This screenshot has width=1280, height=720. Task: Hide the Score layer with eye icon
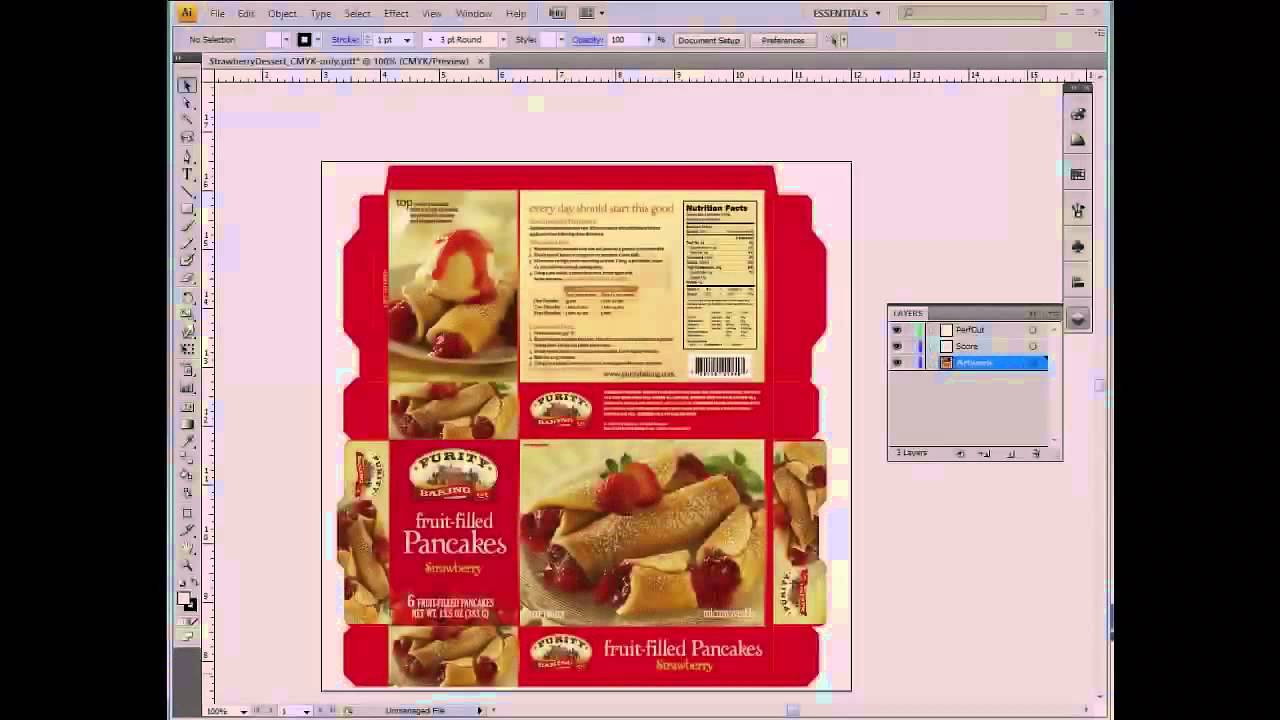[896, 346]
